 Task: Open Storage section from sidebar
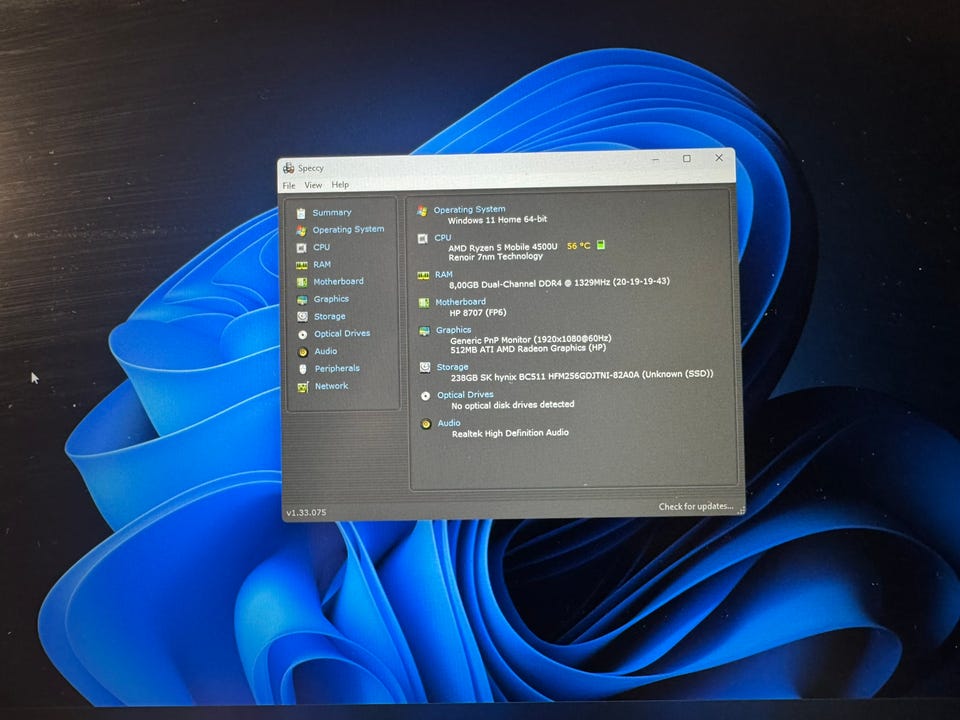click(x=330, y=317)
